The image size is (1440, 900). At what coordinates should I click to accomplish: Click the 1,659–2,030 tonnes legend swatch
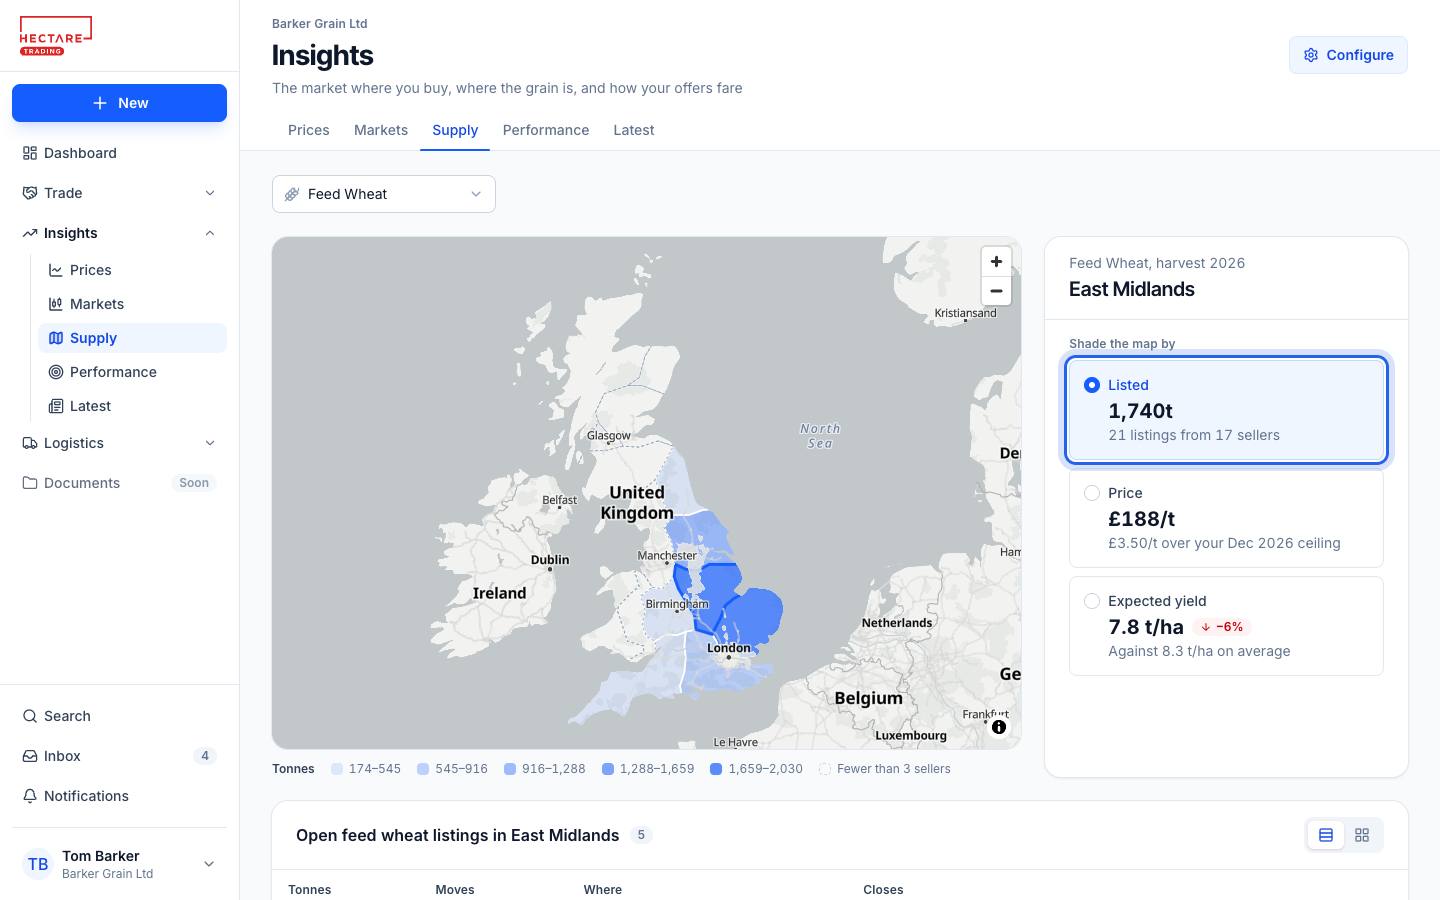click(716, 769)
